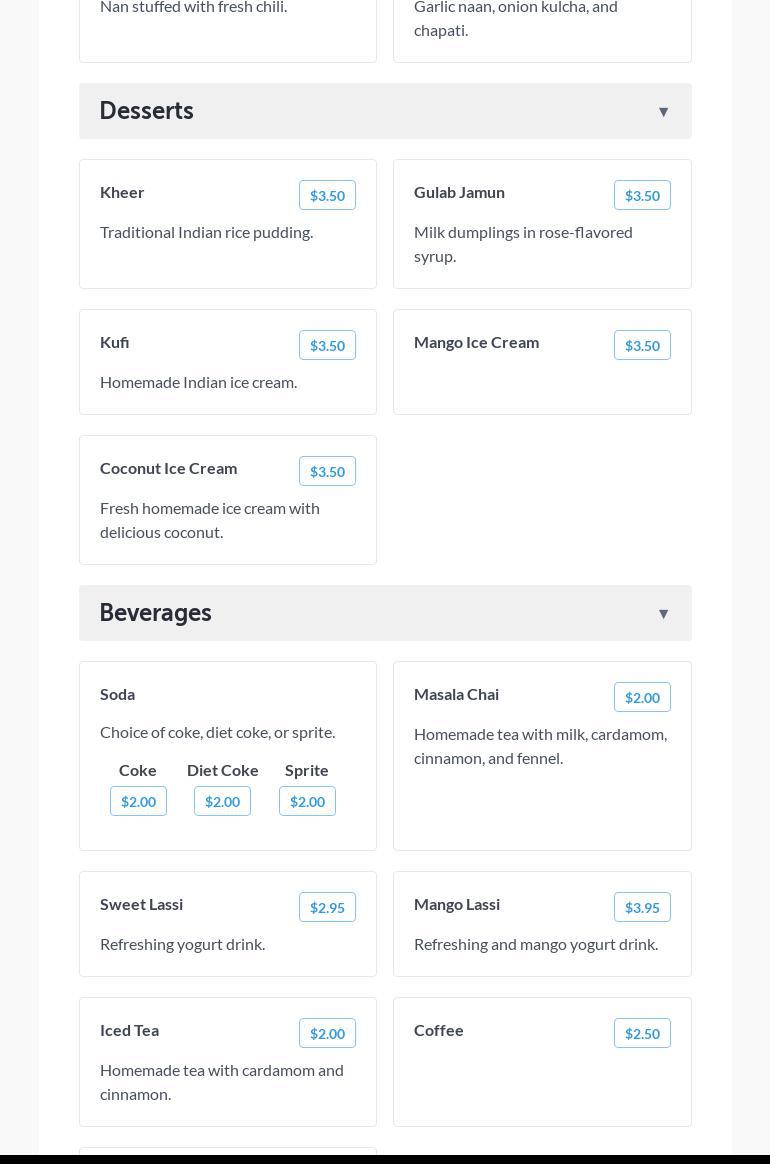Collapse the Beverages section arrow
This screenshot has height=1164, width=770.
click(x=663, y=614)
